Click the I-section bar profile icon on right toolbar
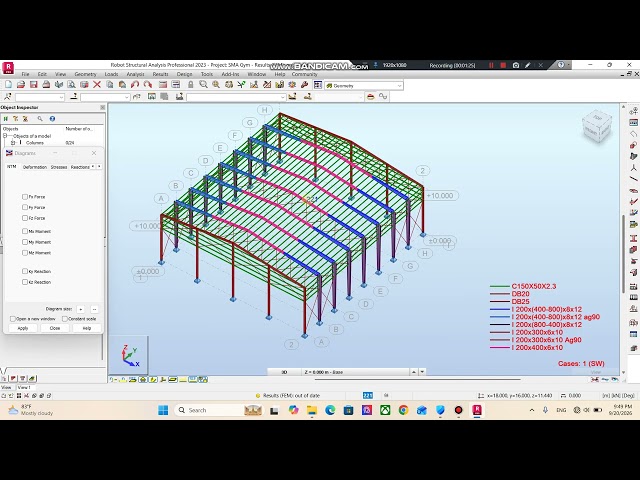The width and height of the screenshot is (640, 480). tap(633, 238)
